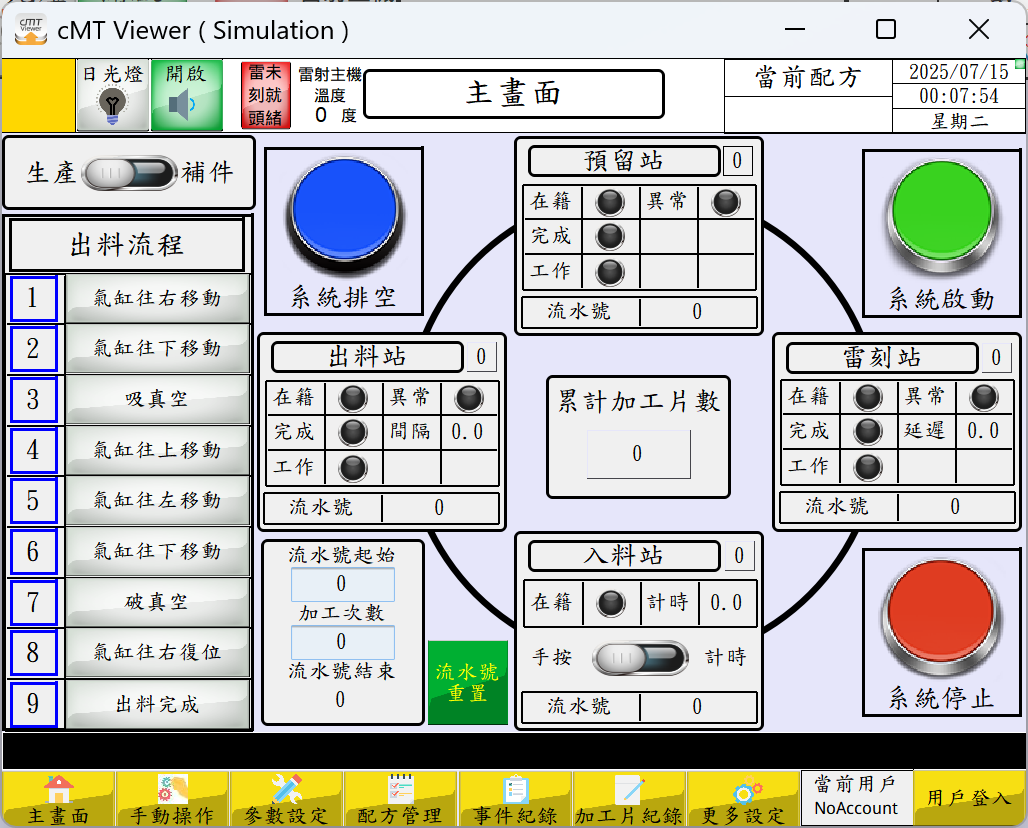Viewport: 1028px width, 828px height.
Task: Click the 出料站 異常 indicator lamp
Action: click(x=469, y=398)
